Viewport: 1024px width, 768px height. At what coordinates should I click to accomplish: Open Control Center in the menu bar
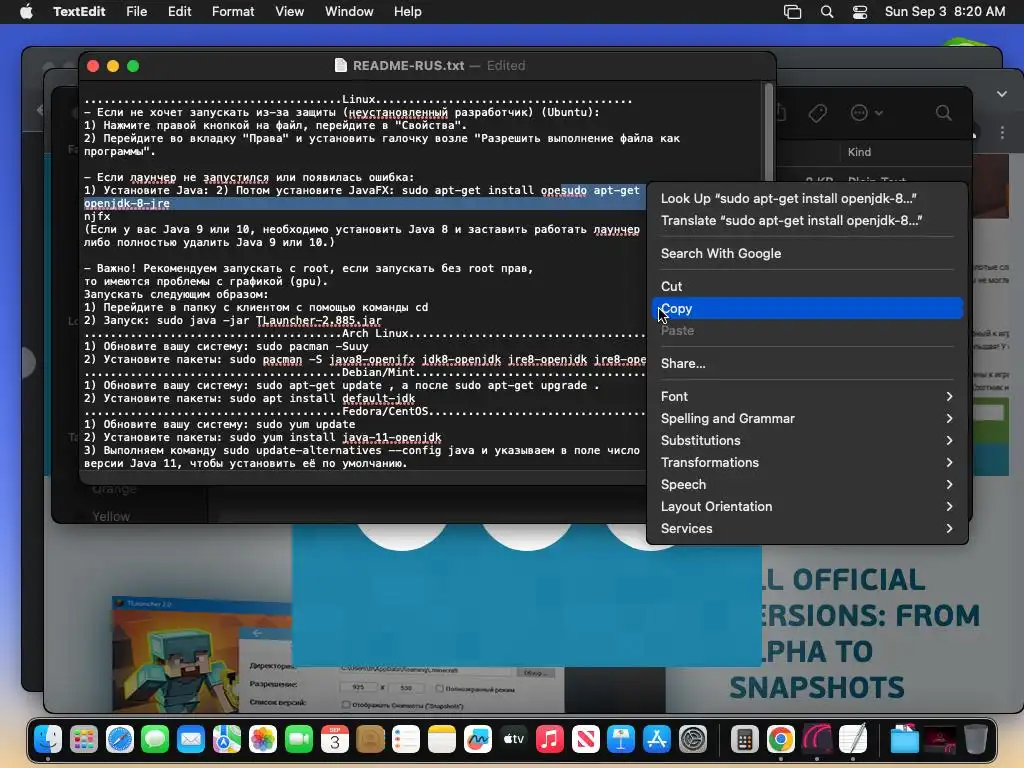tap(860, 12)
